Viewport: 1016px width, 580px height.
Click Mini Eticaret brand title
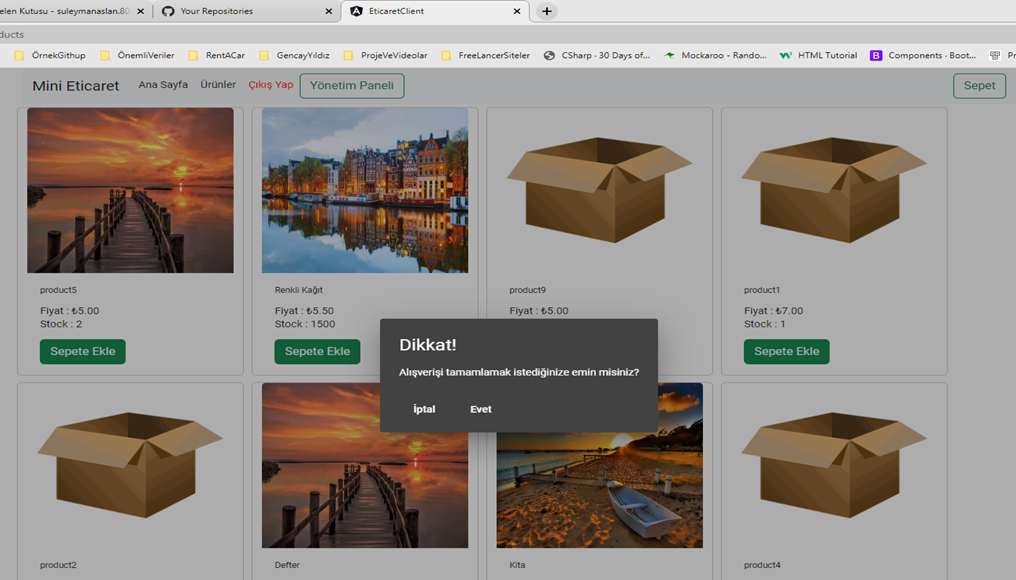pos(76,86)
